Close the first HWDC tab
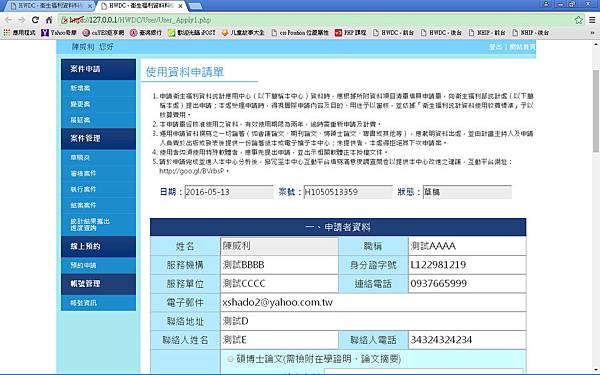Viewport: 600px width, 375px height. [90, 6]
